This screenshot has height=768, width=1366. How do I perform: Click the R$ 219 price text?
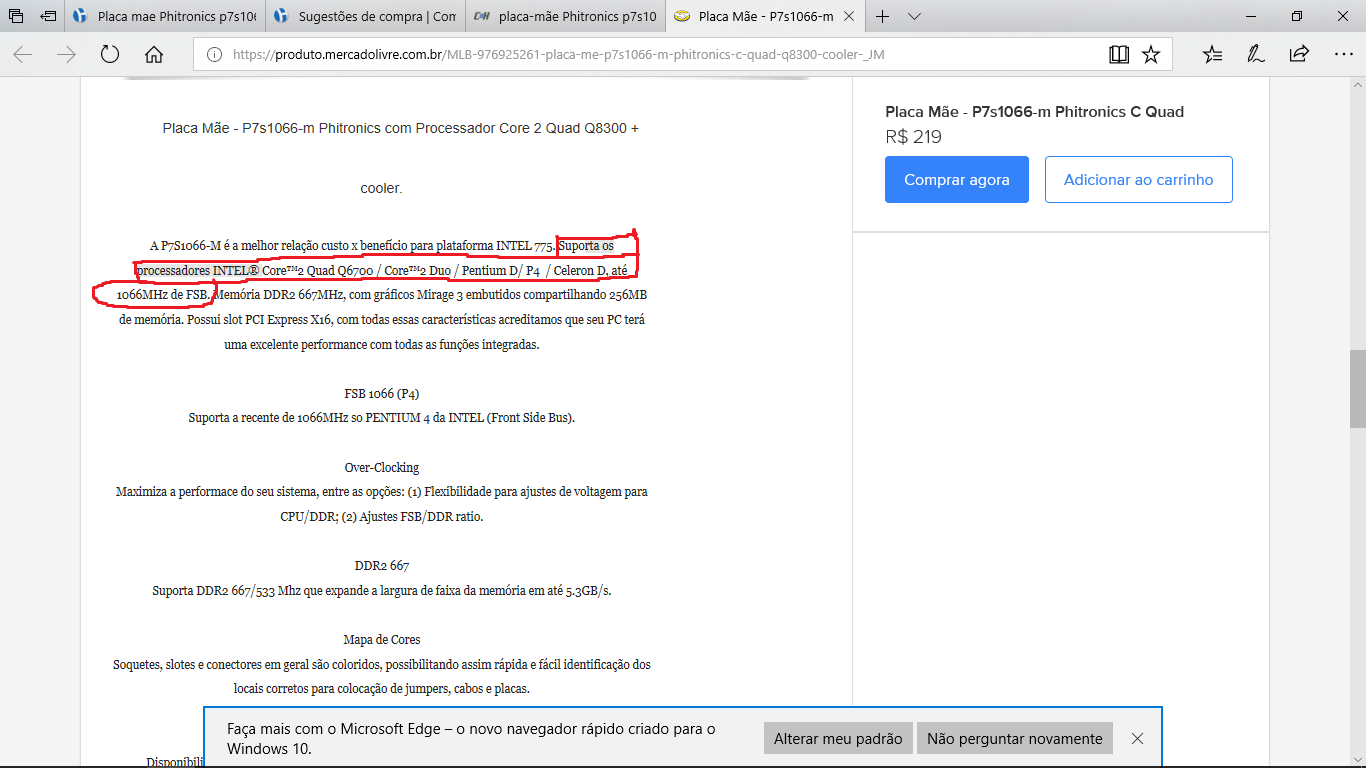913,137
